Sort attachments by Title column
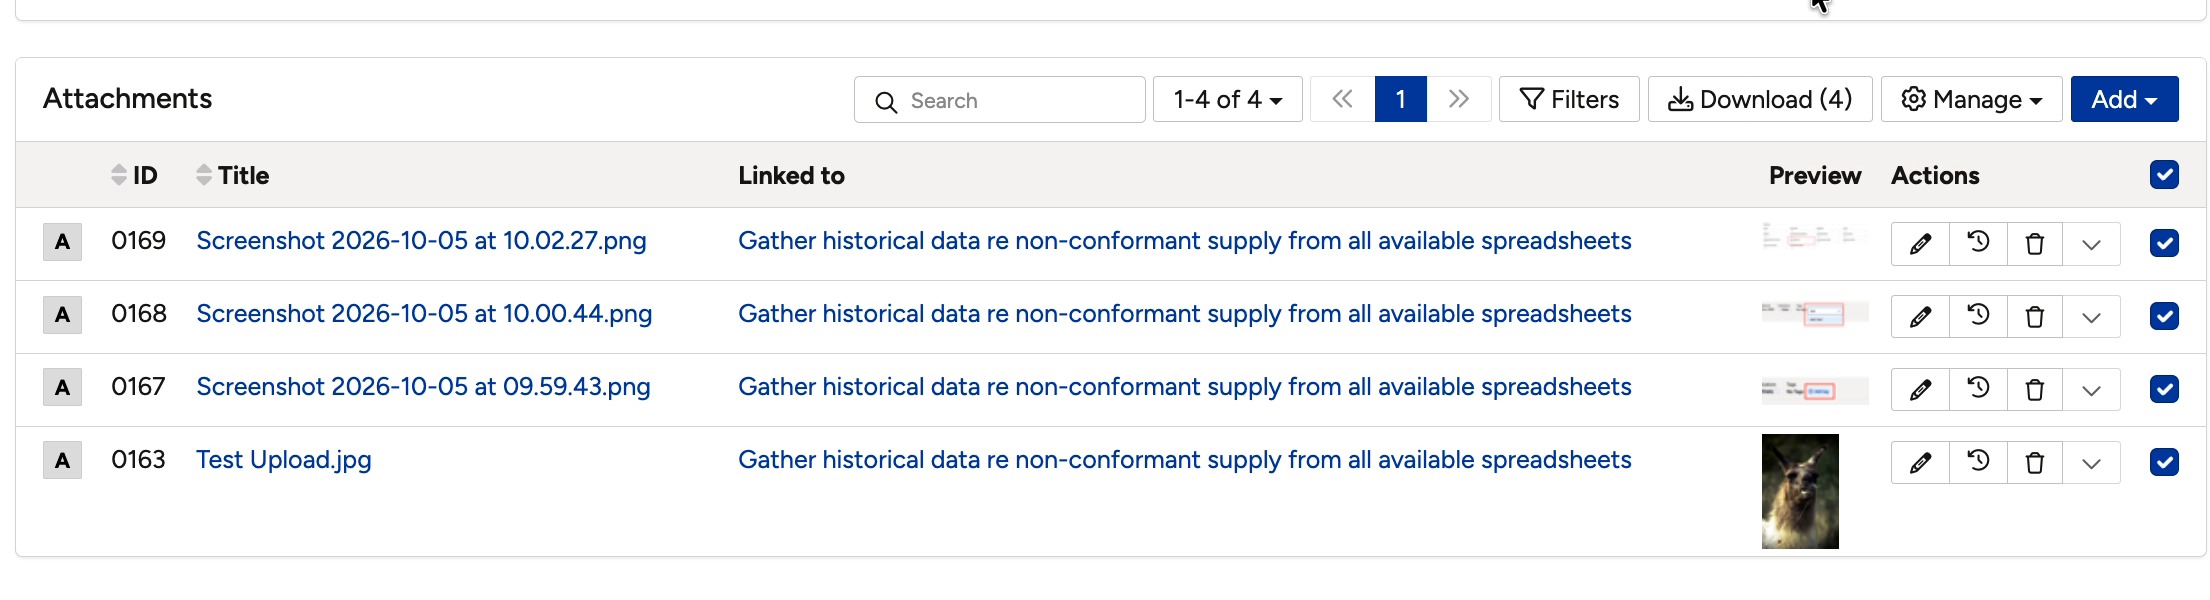The height and width of the screenshot is (600, 2210). click(x=232, y=175)
